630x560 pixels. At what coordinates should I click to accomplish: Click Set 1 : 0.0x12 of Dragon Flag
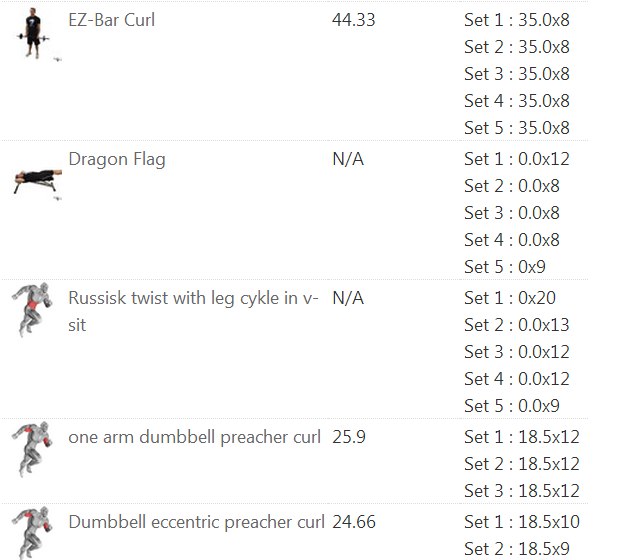(x=517, y=159)
